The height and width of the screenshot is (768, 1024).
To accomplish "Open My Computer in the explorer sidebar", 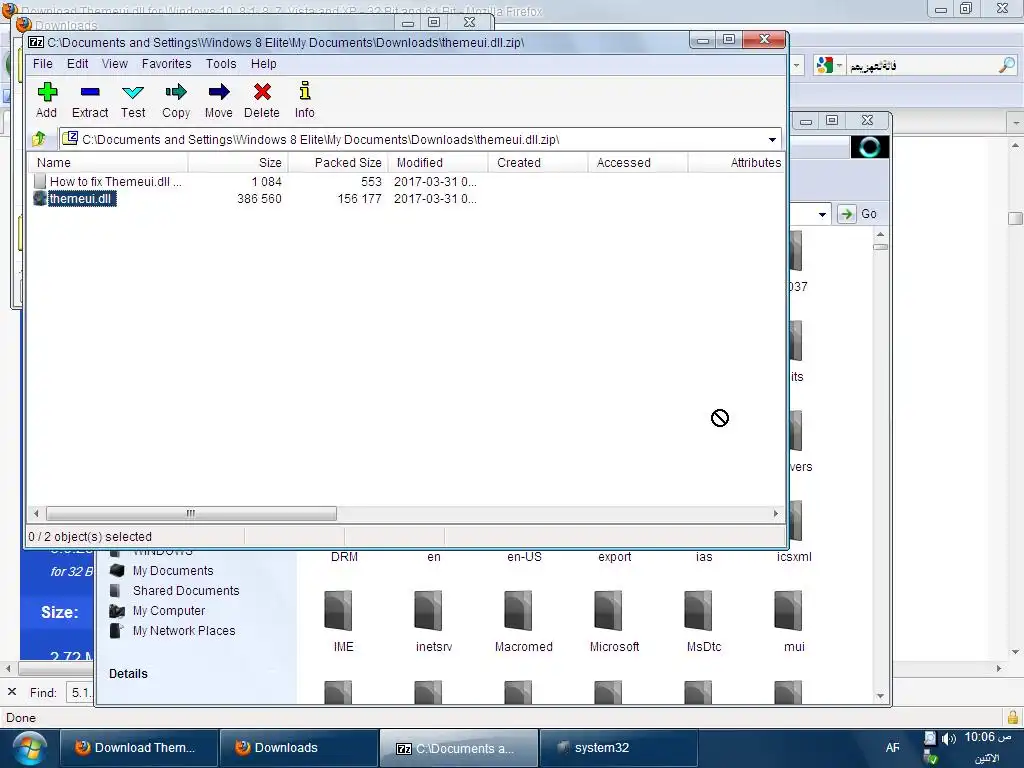I will point(157,611).
